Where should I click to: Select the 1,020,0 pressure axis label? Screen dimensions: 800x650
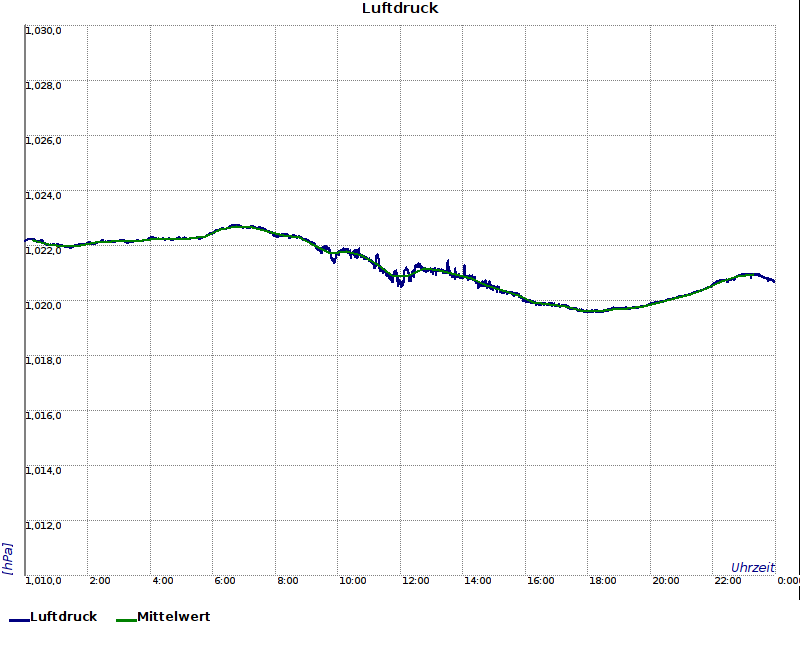(43, 305)
